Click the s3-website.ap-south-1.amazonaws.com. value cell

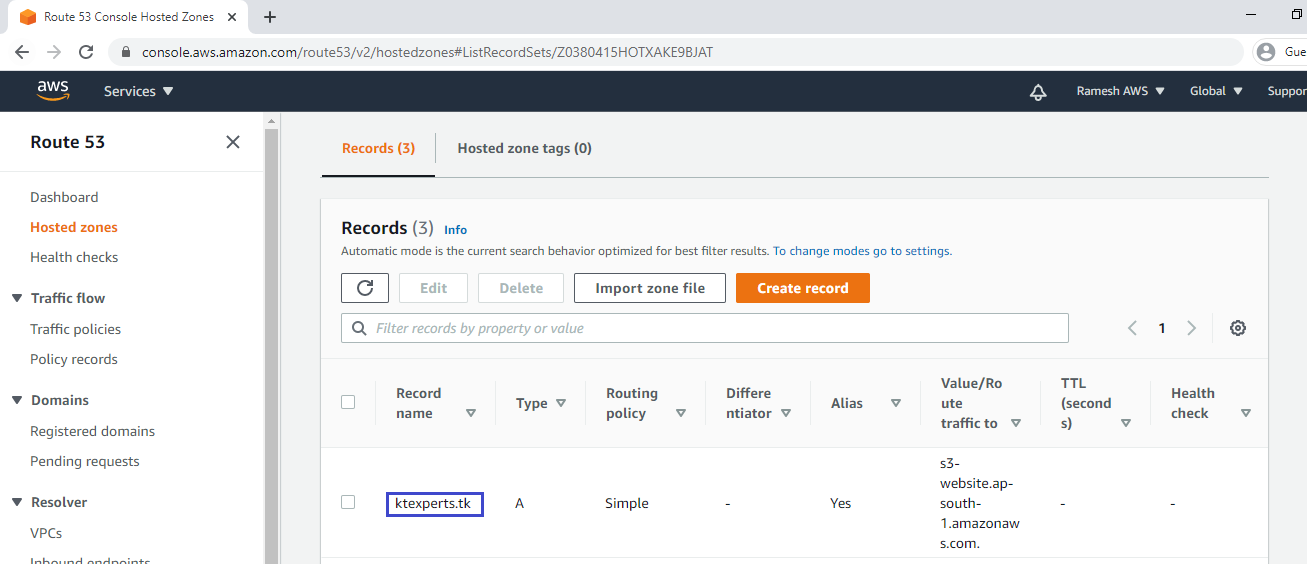[981, 503]
